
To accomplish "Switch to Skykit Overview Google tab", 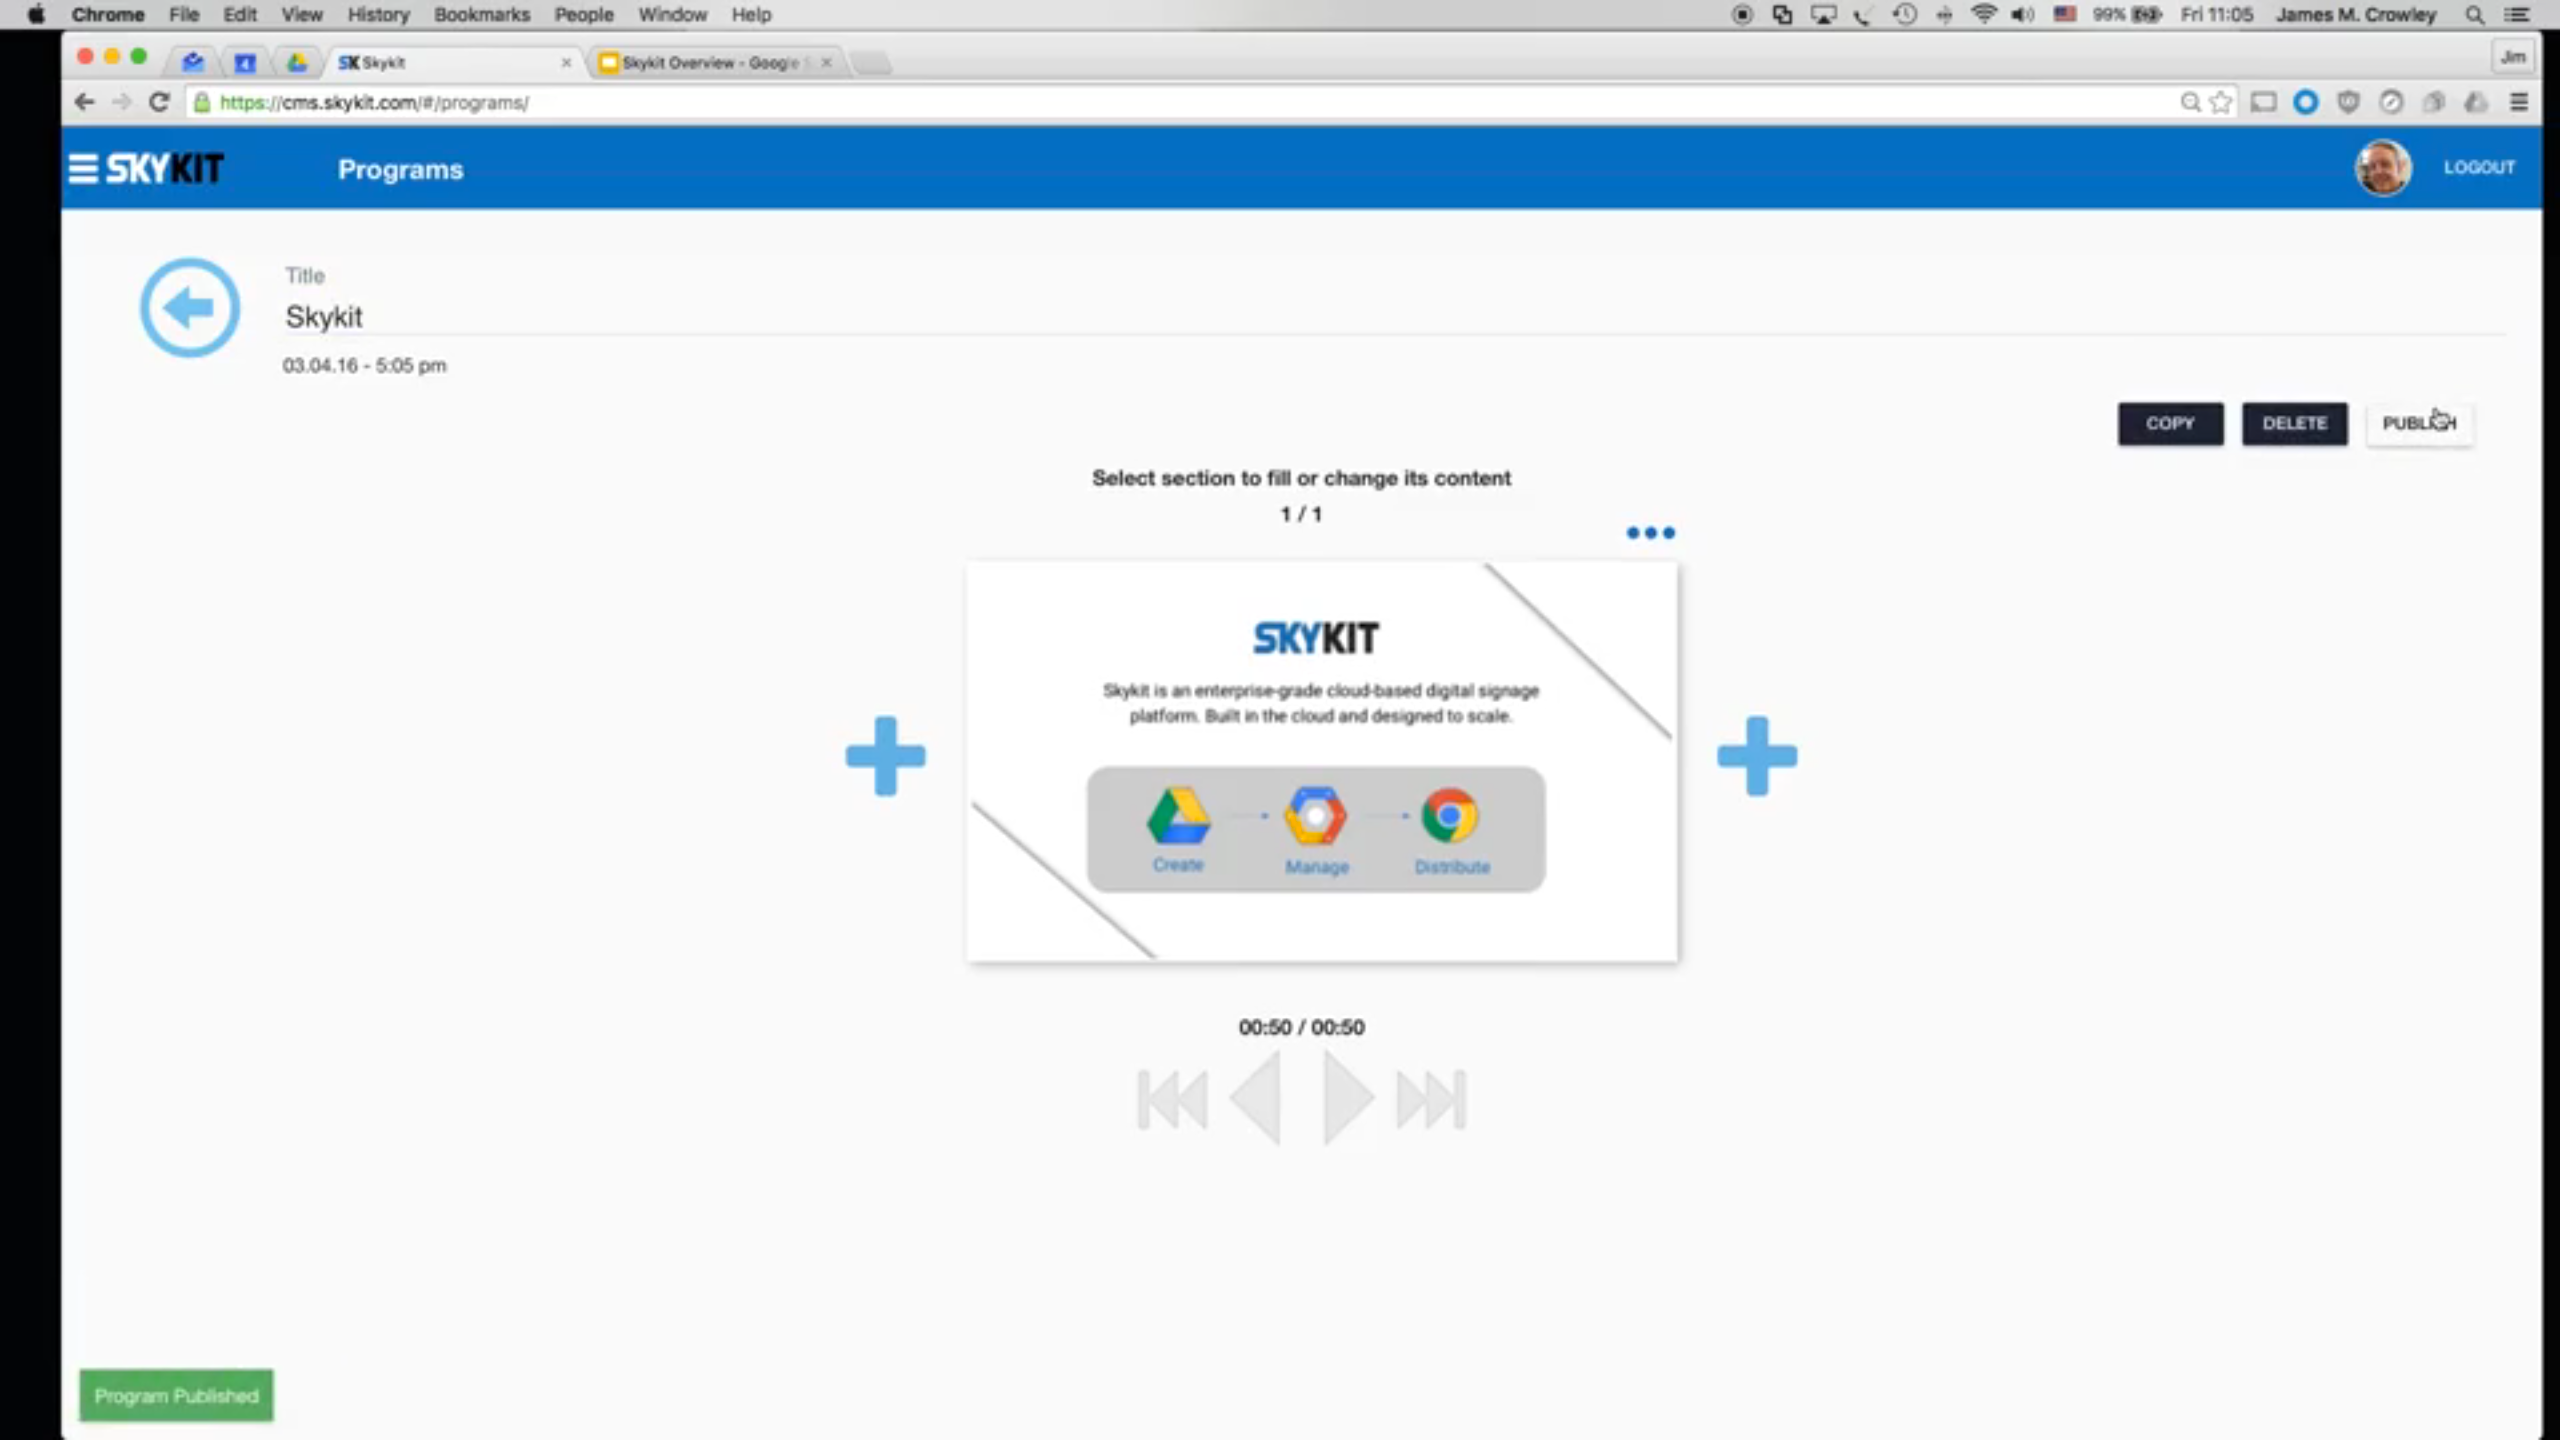I will pyautogui.click(x=710, y=62).
